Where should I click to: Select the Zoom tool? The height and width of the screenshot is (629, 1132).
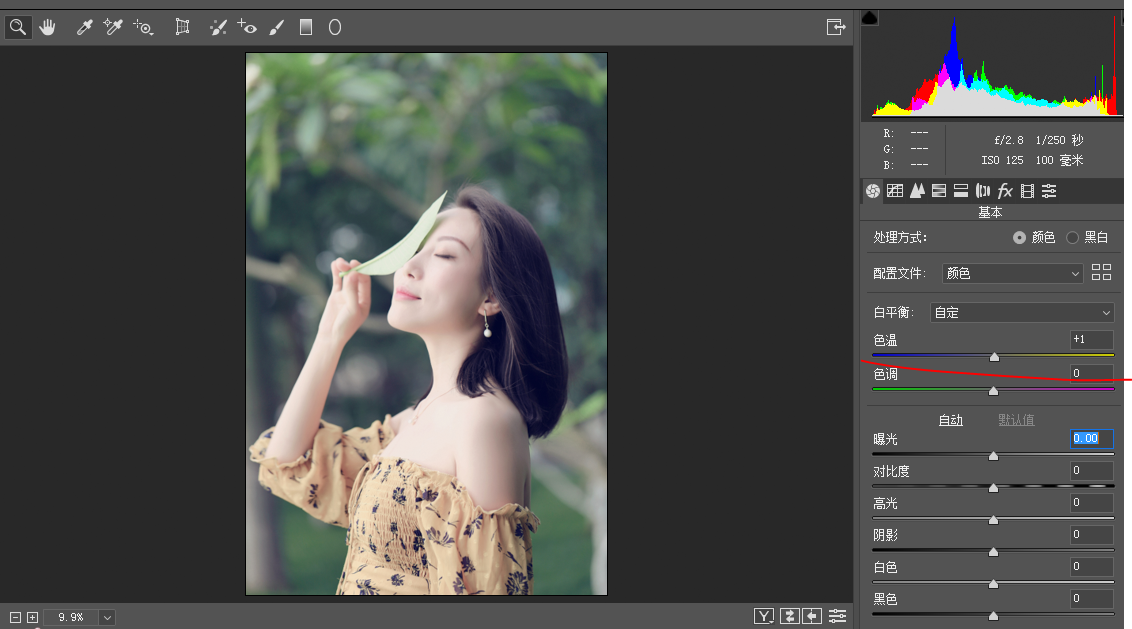[18, 27]
